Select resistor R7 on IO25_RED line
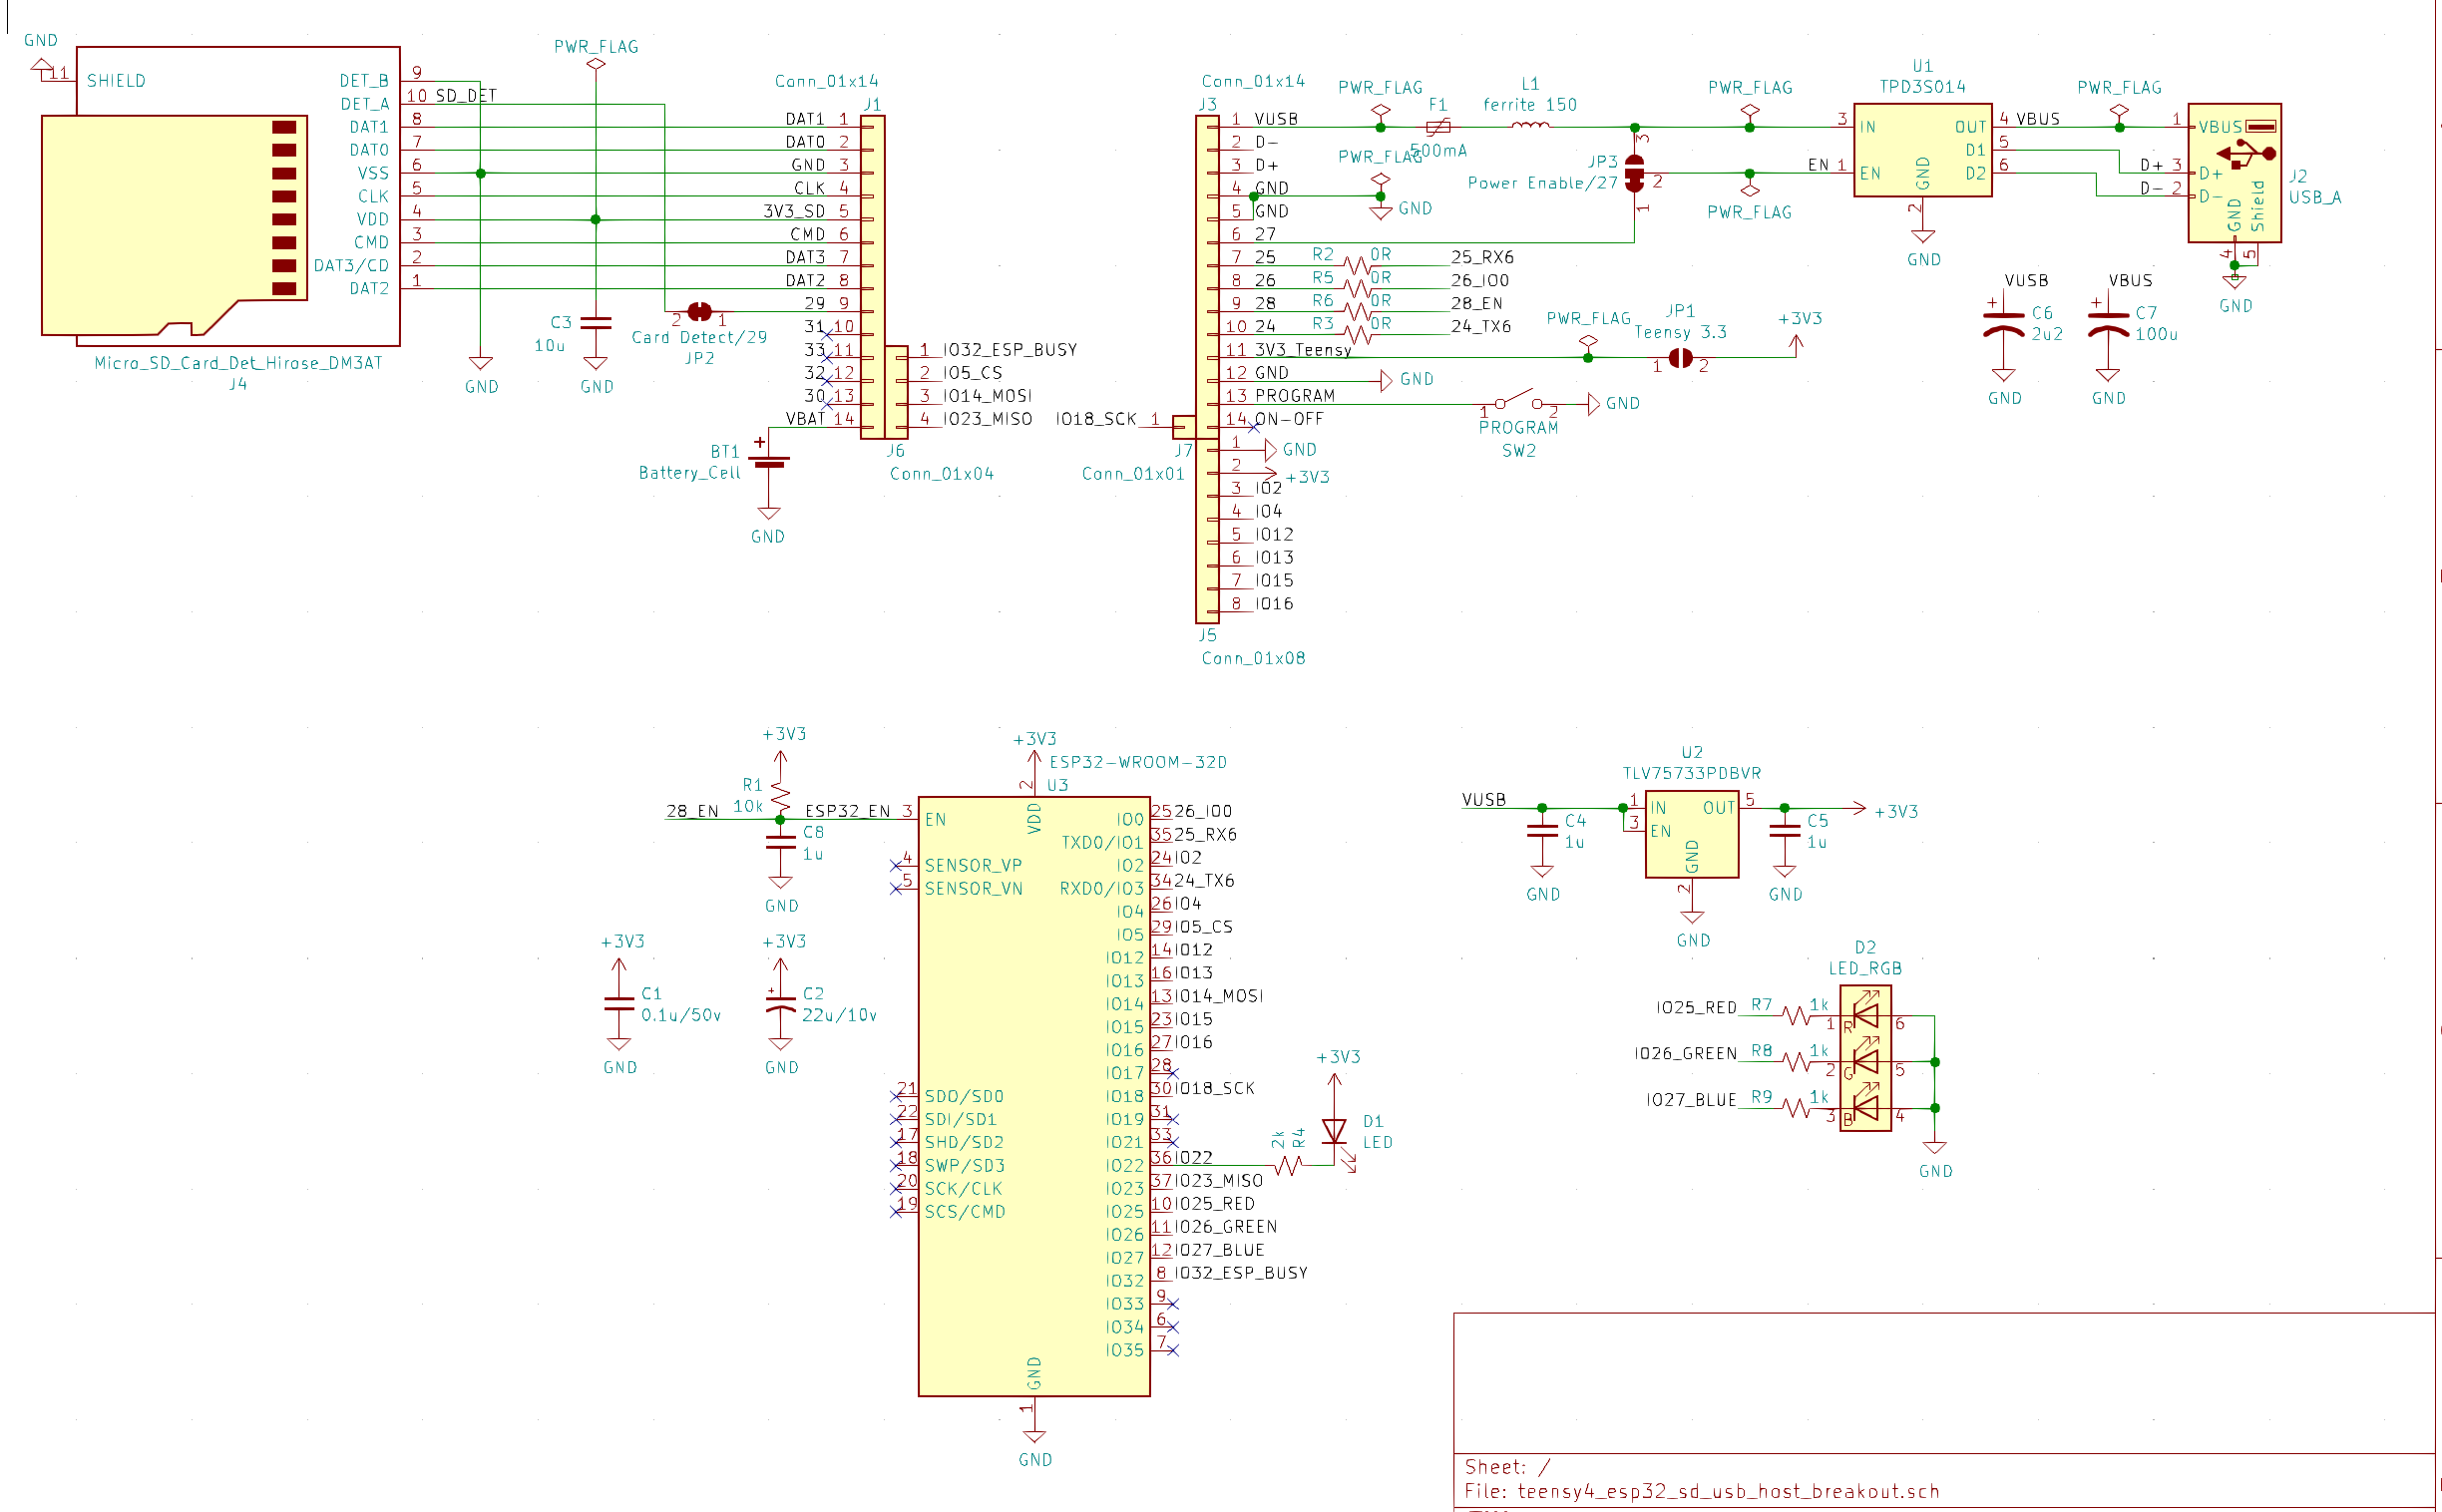Viewport: 2442px width, 1512px height. click(1796, 1016)
